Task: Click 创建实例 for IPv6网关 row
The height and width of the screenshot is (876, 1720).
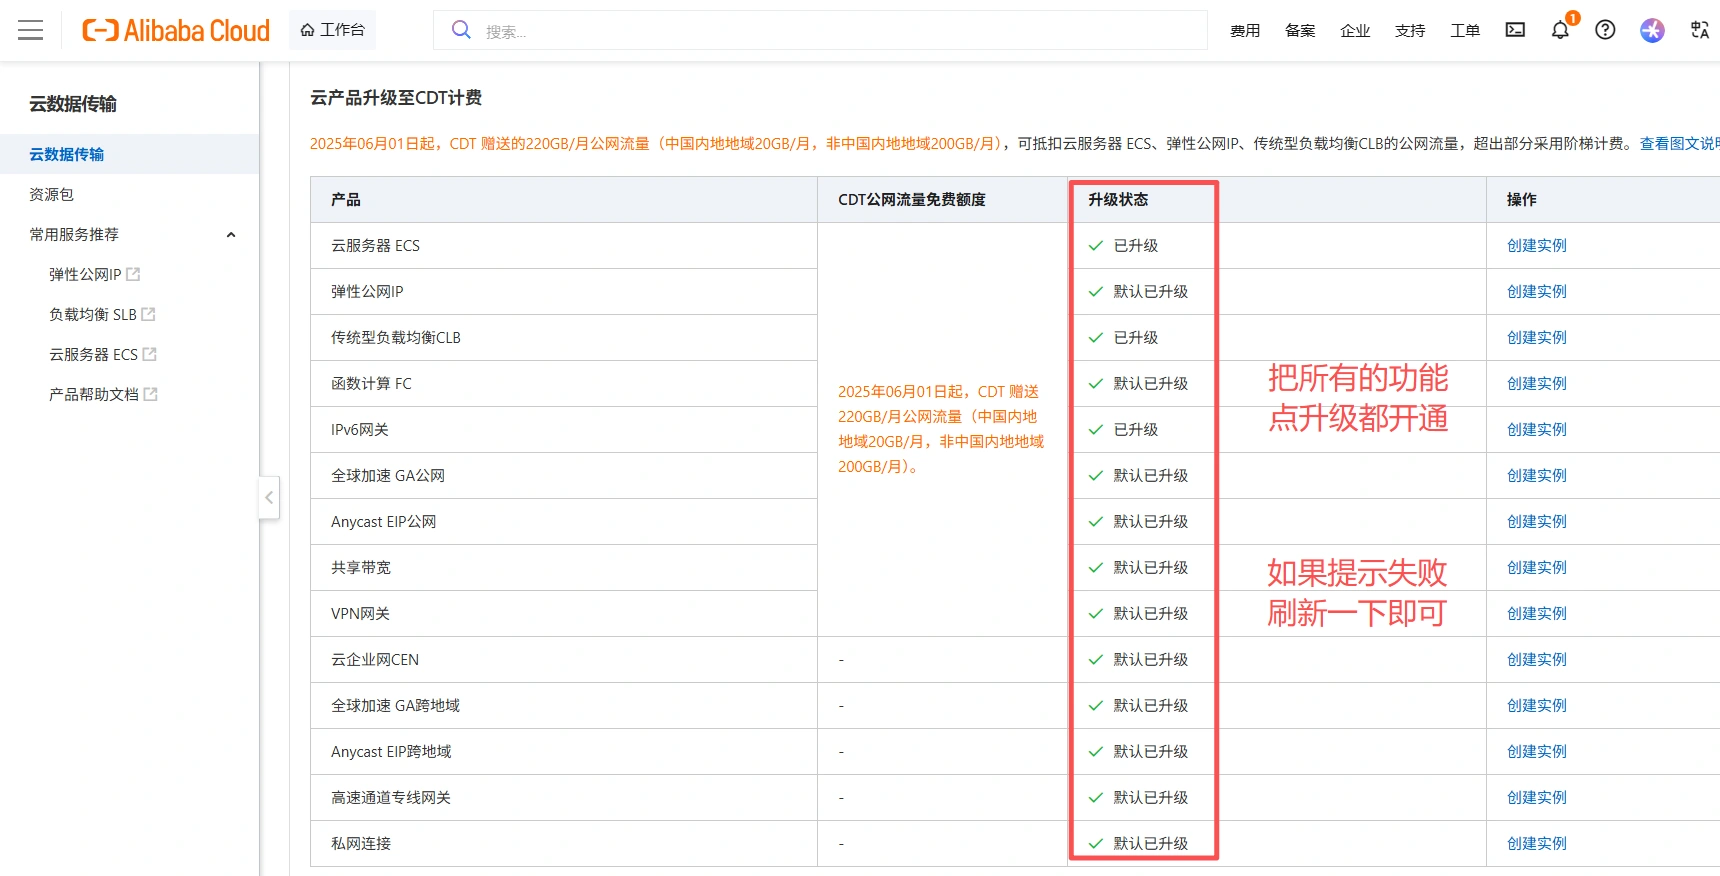Action: [1537, 429]
